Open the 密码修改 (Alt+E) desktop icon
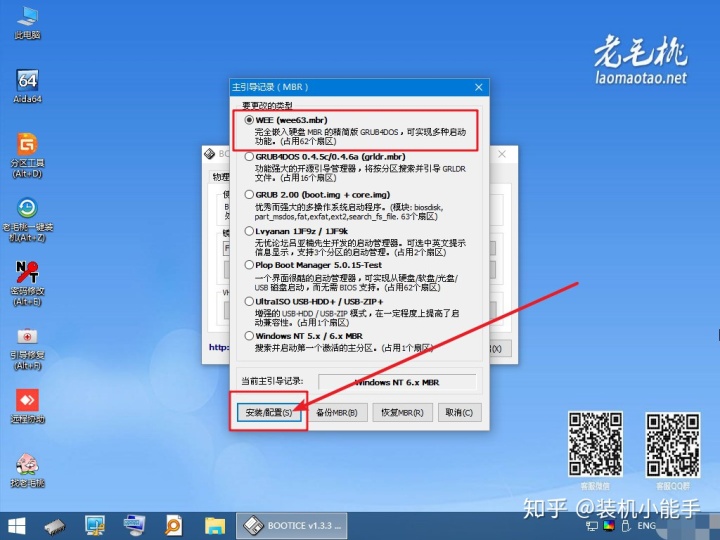Image resolution: width=720 pixels, height=540 pixels. point(28,283)
